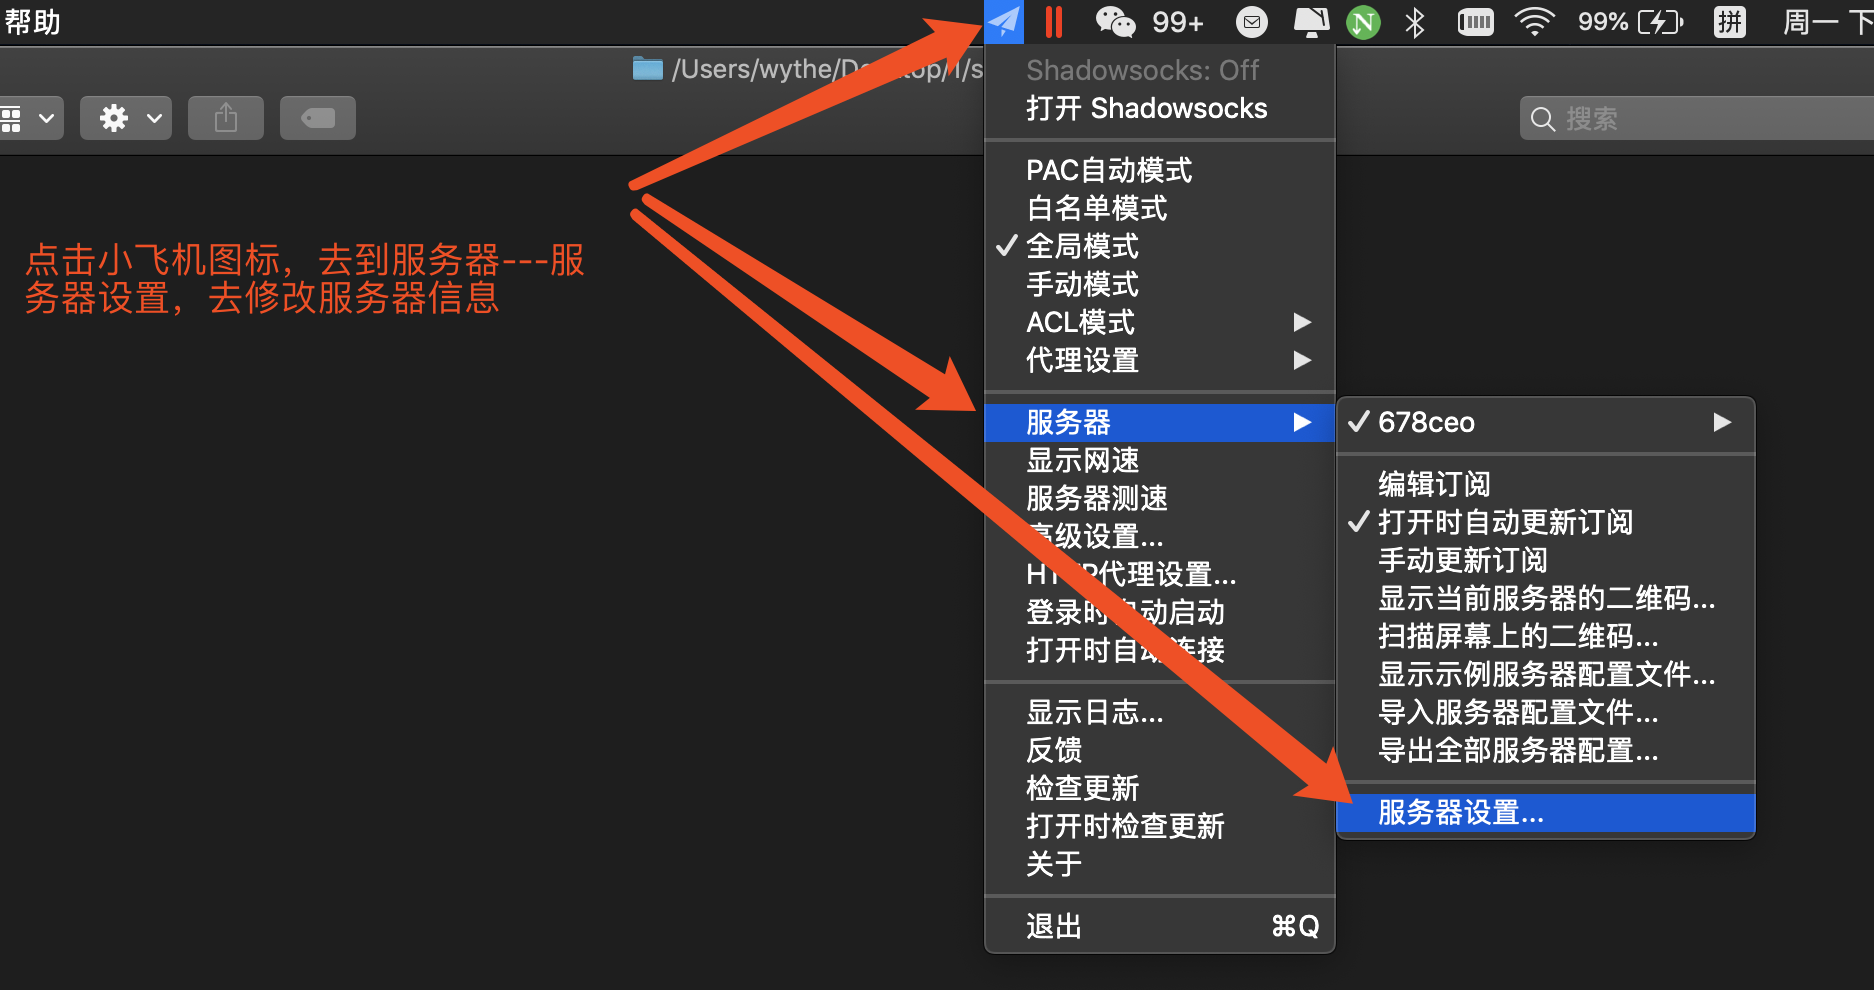1874x990 pixels.
Task: Expand the 代理设置 submenu
Action: pos(1160,360)
